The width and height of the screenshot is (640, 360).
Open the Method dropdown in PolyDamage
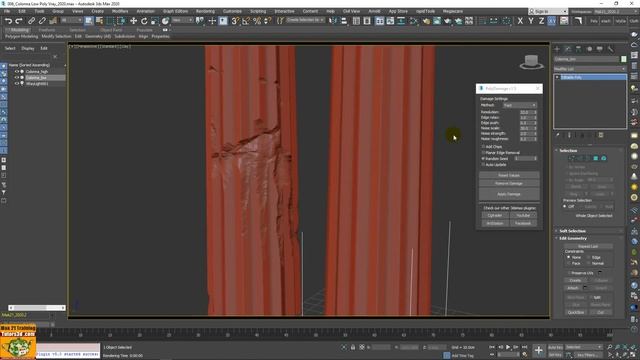519,105
